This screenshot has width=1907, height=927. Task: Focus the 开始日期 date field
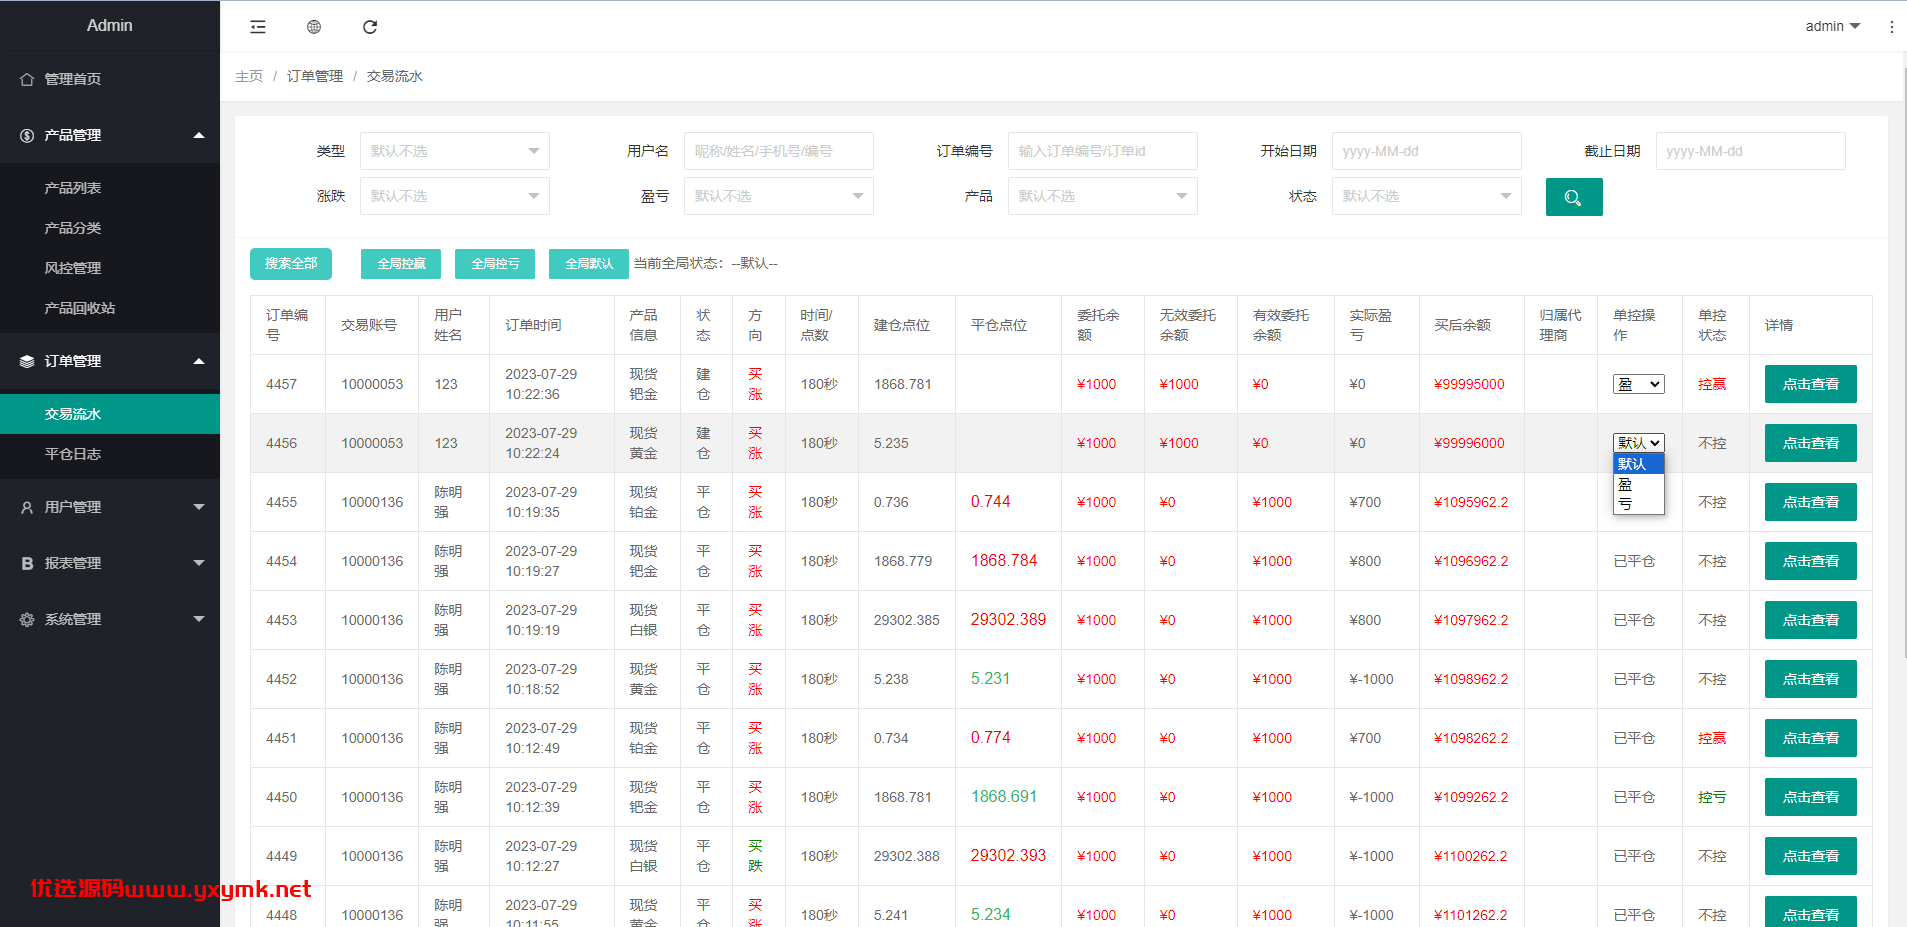[1427, 151]
